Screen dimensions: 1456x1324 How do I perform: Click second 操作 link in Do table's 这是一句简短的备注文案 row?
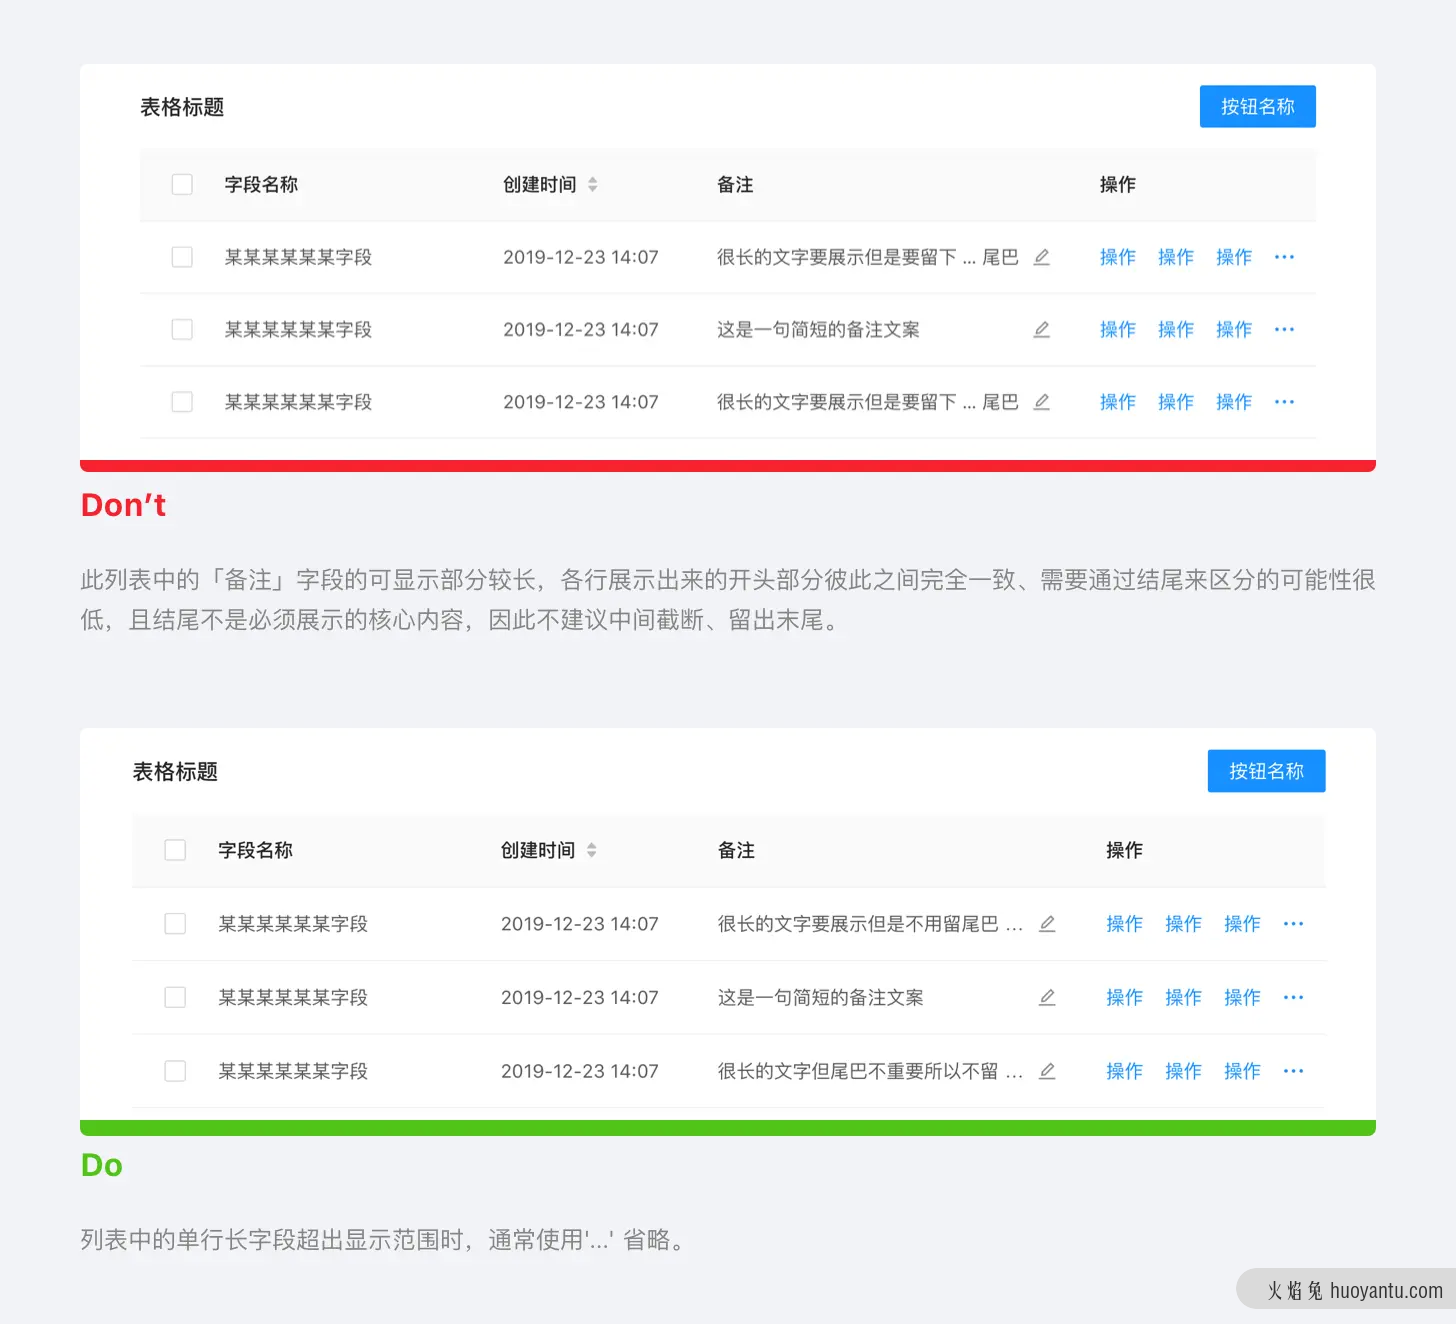coord(1184,997)
